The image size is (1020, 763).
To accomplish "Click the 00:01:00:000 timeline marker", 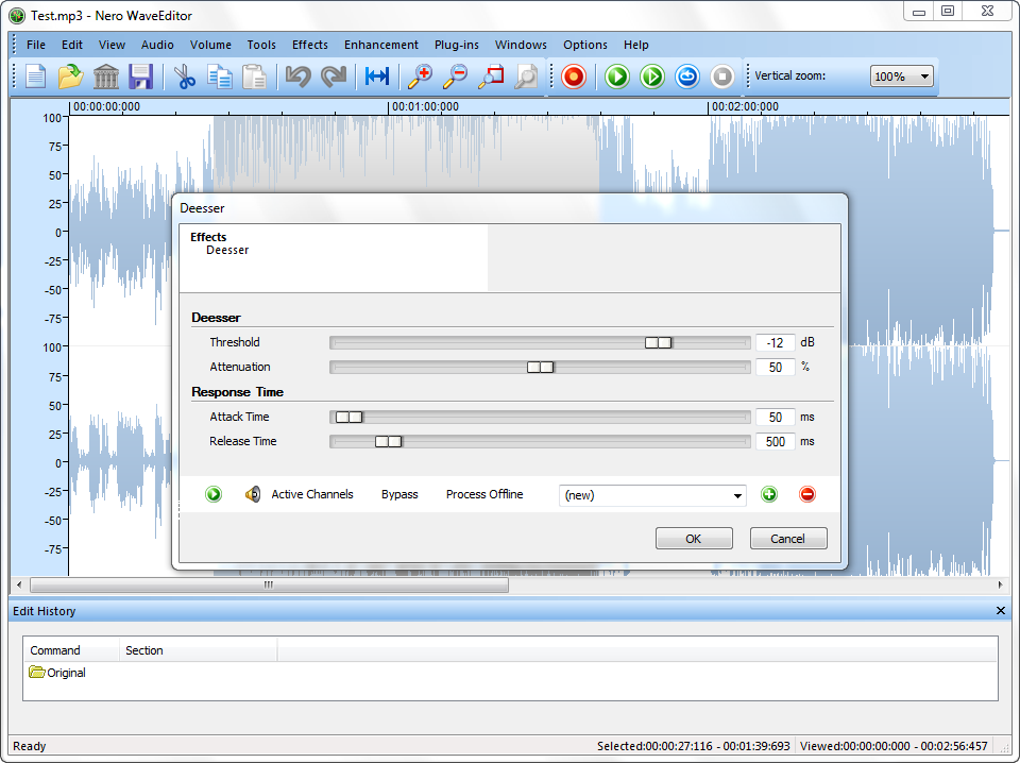I will tap(425, 107).
